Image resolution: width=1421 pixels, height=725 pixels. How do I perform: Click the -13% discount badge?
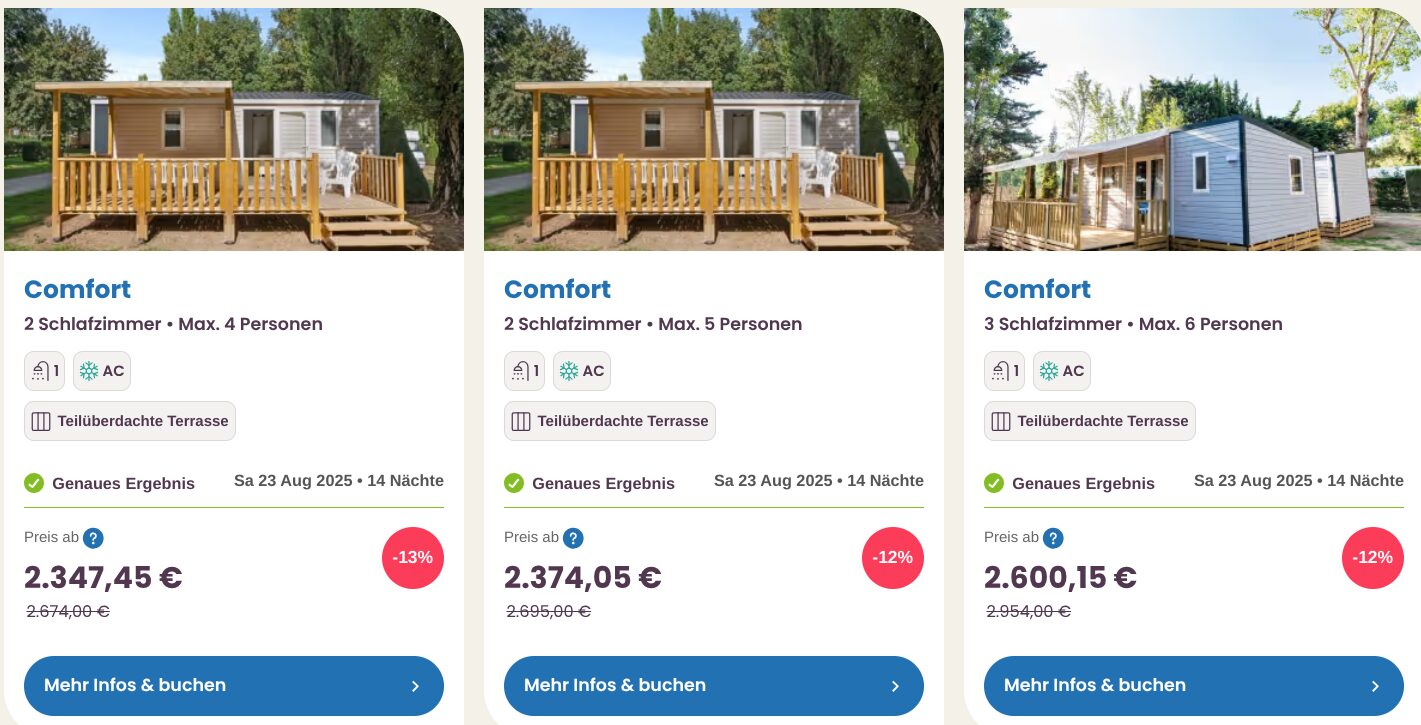(x=413, y=558)
